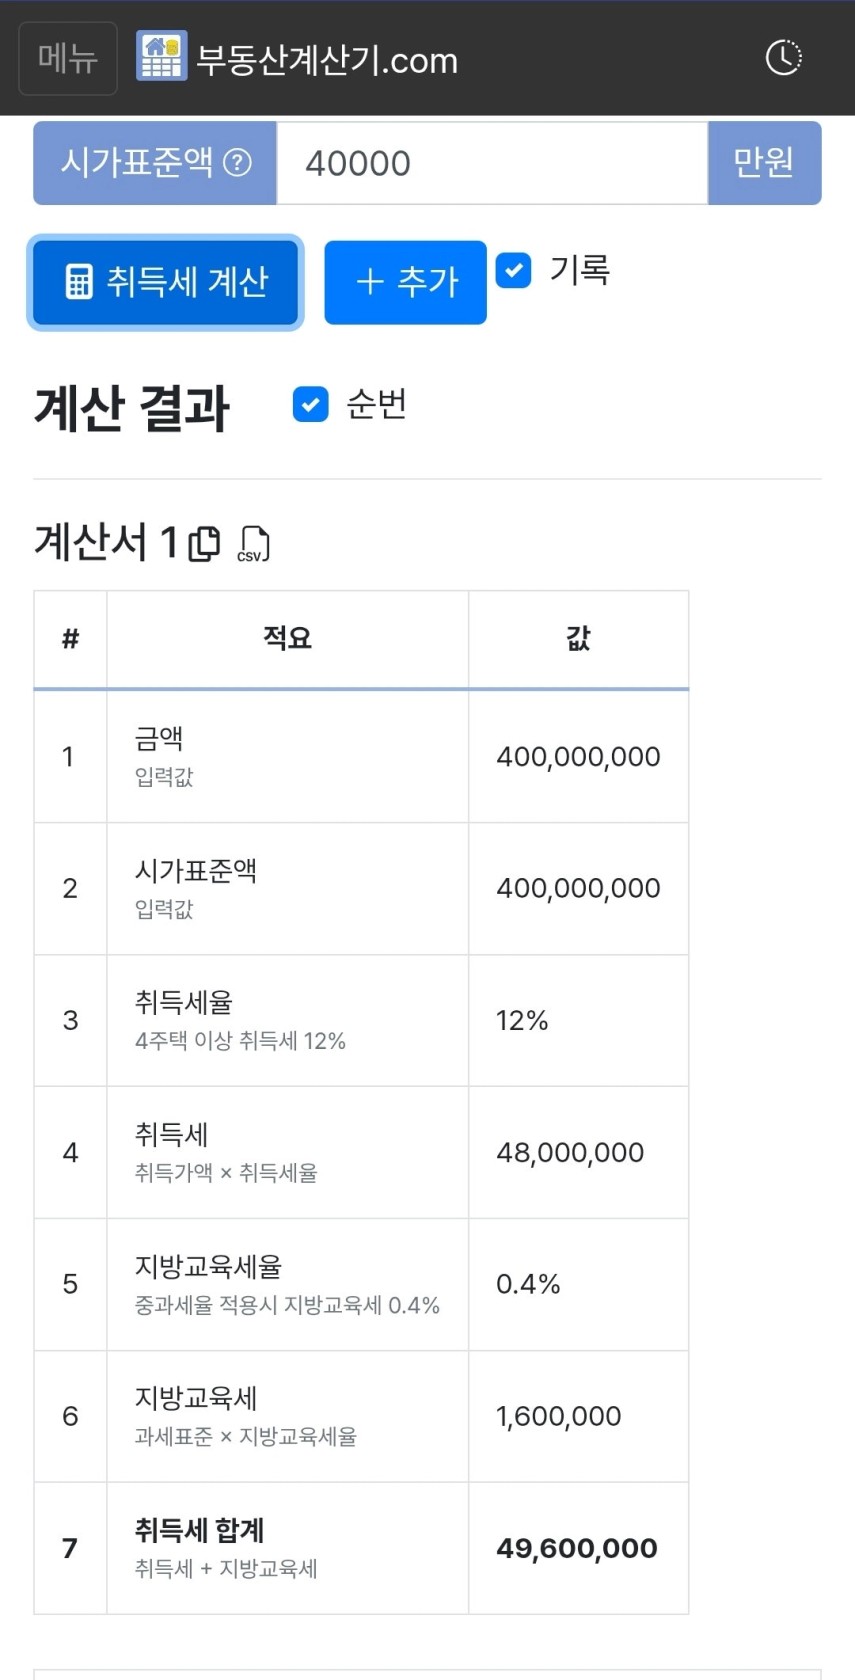The image size is (855, 1680).
Task: Select the 지방교육세 value 1,600,000
Action: [x=558, y=1416]
